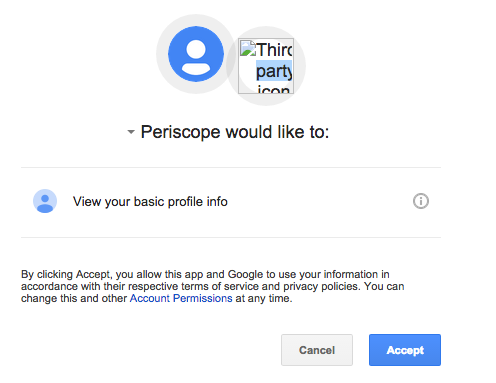Click the broken-image glyph beside 'Thirc' text

(x=248, y=49)
